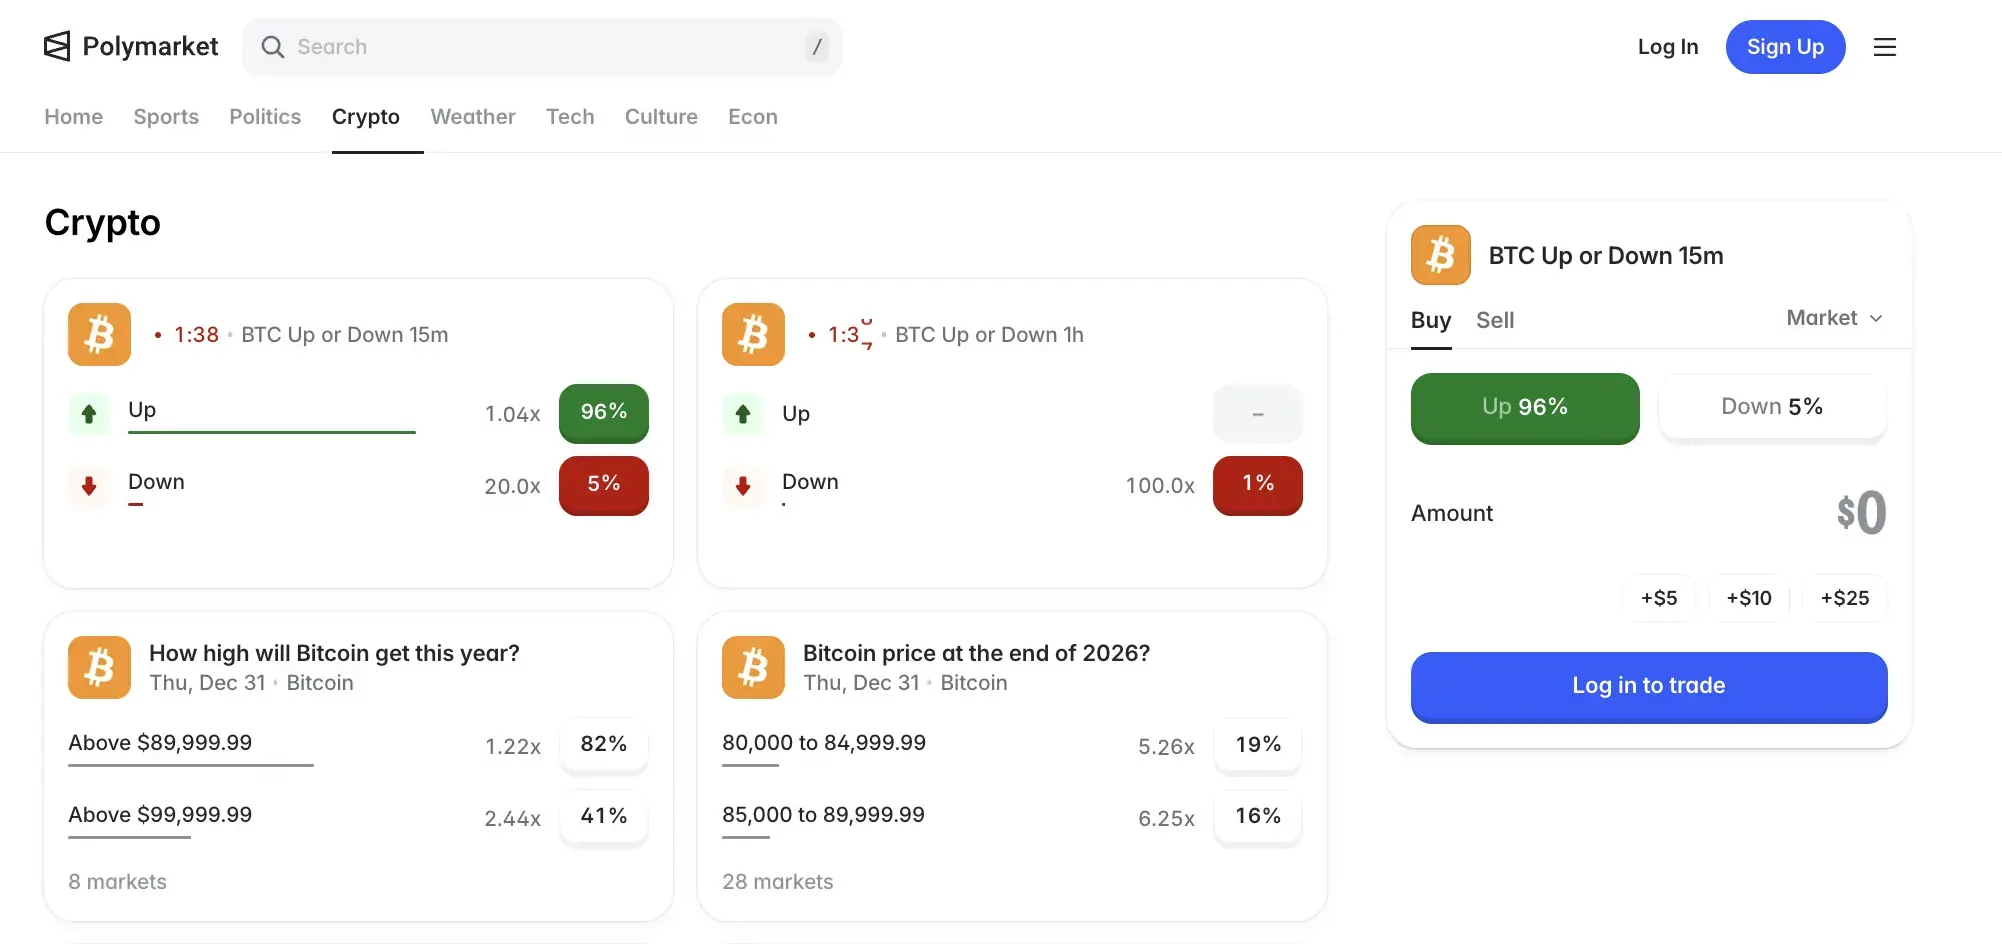The width and height of the screenshot is (2002, 944).
Task: Click the search magnifier icon
Action: [272, 47]
